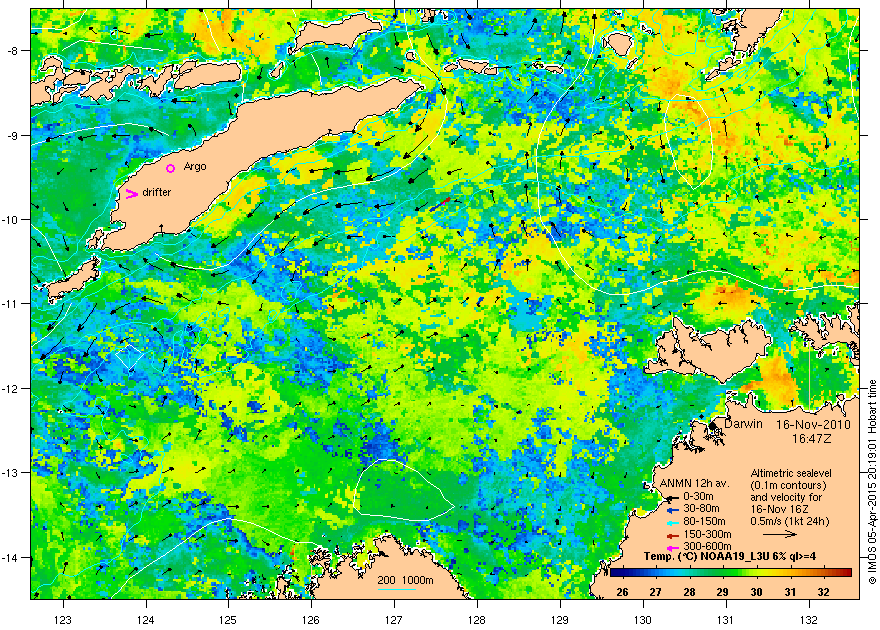The width and height of the screenshot is (880, 630).
Task: Click the longitude axis label "132"
Action: 809,619
